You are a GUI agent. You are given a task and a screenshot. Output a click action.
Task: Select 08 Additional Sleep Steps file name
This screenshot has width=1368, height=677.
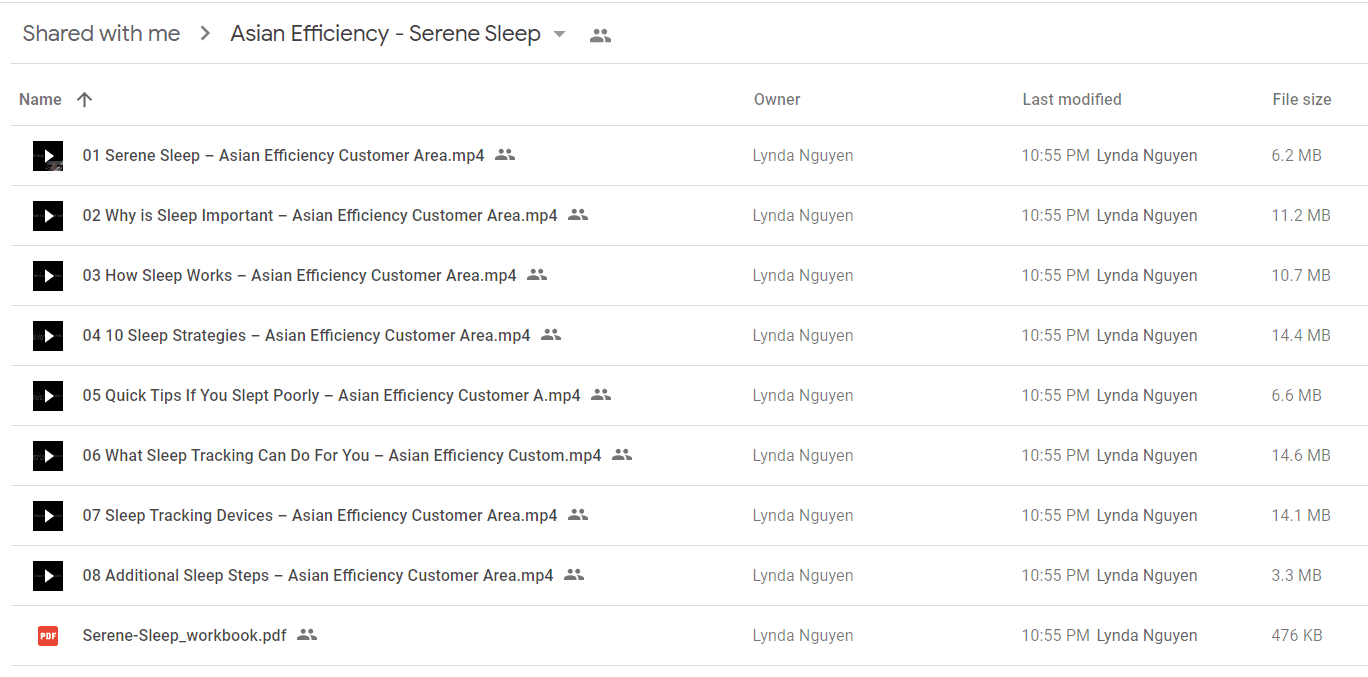click(318, 575)
